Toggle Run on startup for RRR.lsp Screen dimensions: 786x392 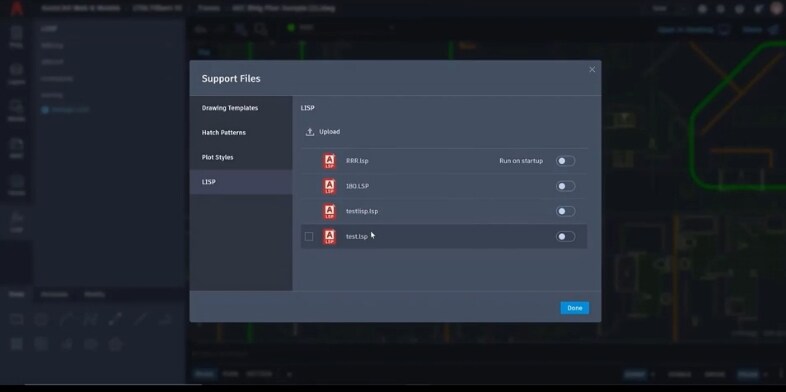tap(565, 161)
